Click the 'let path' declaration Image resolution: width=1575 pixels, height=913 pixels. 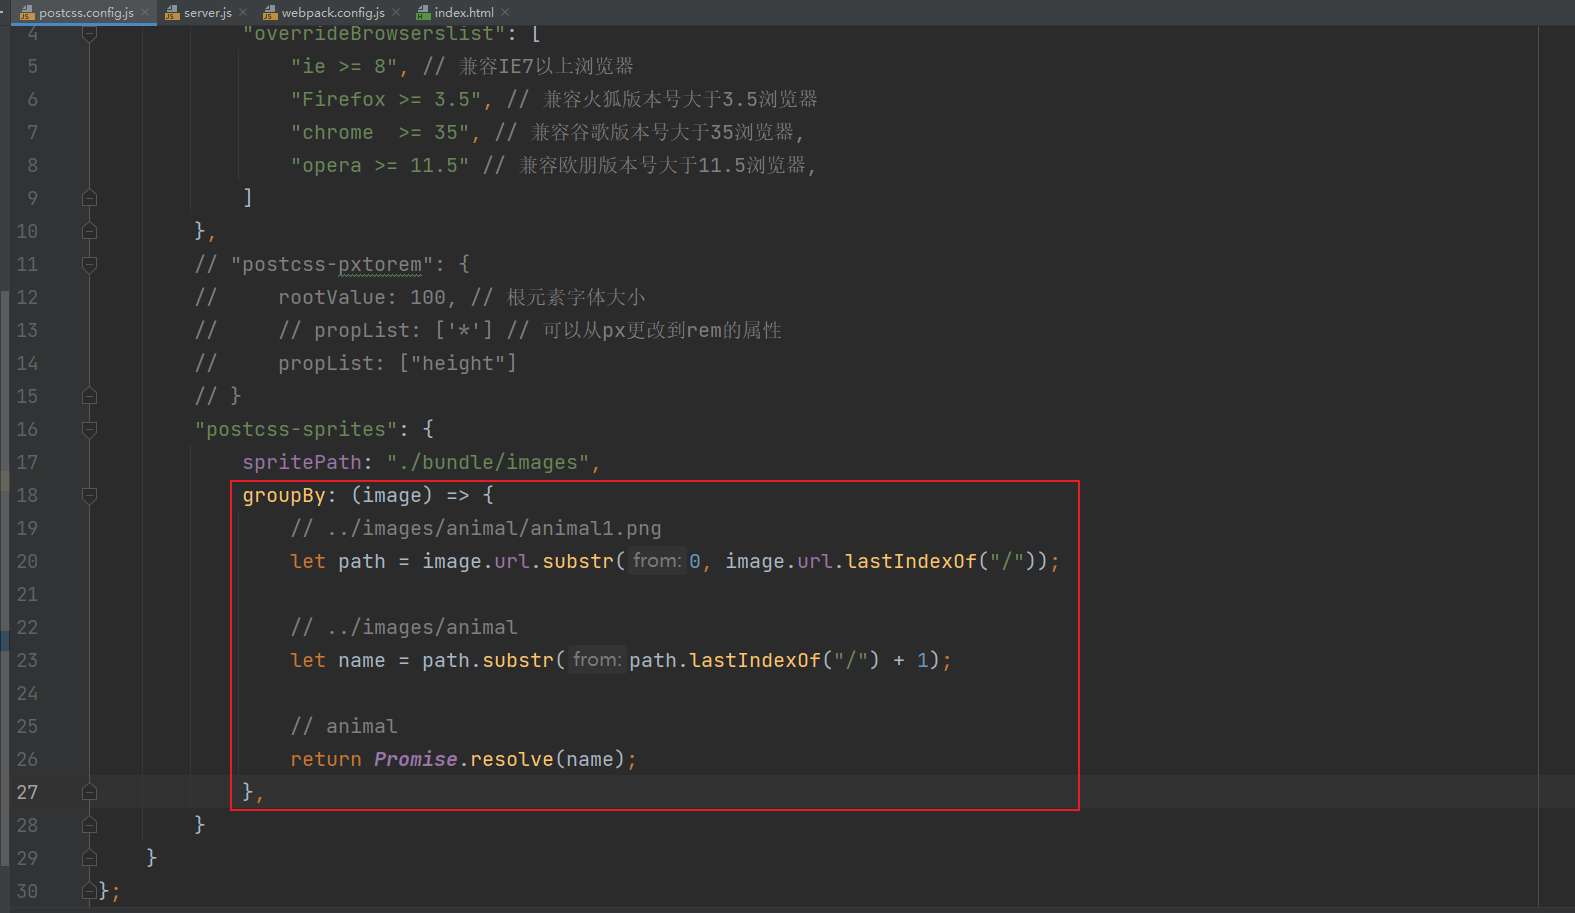point(338,561)
